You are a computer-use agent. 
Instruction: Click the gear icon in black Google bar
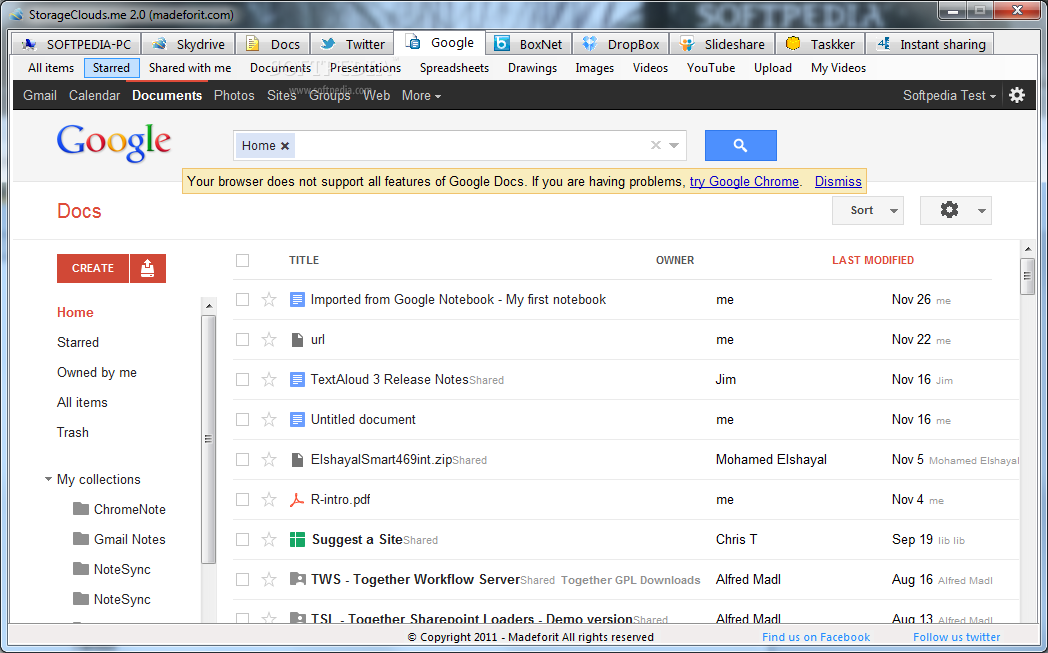pos(1017,95)
